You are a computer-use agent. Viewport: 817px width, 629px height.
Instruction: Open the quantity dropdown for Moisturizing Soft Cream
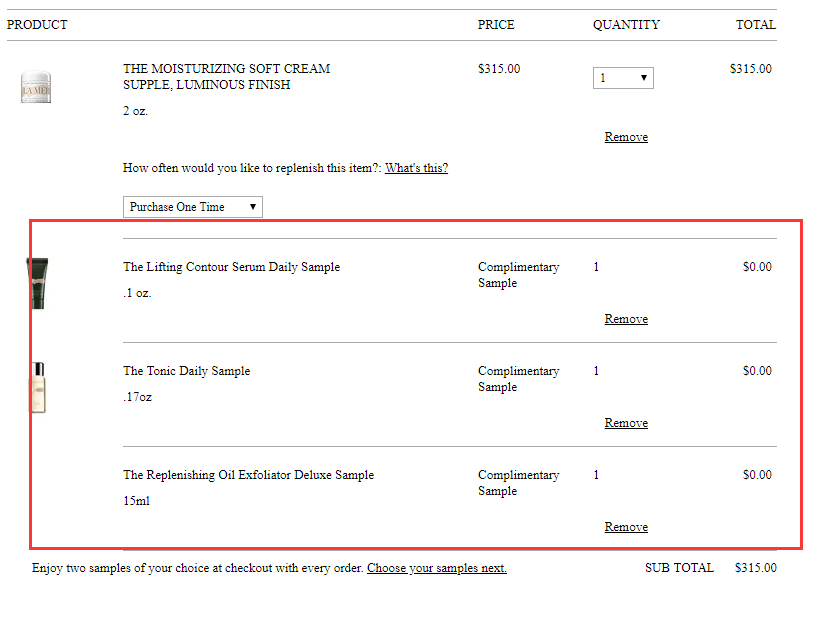click(x=623, y=78)
